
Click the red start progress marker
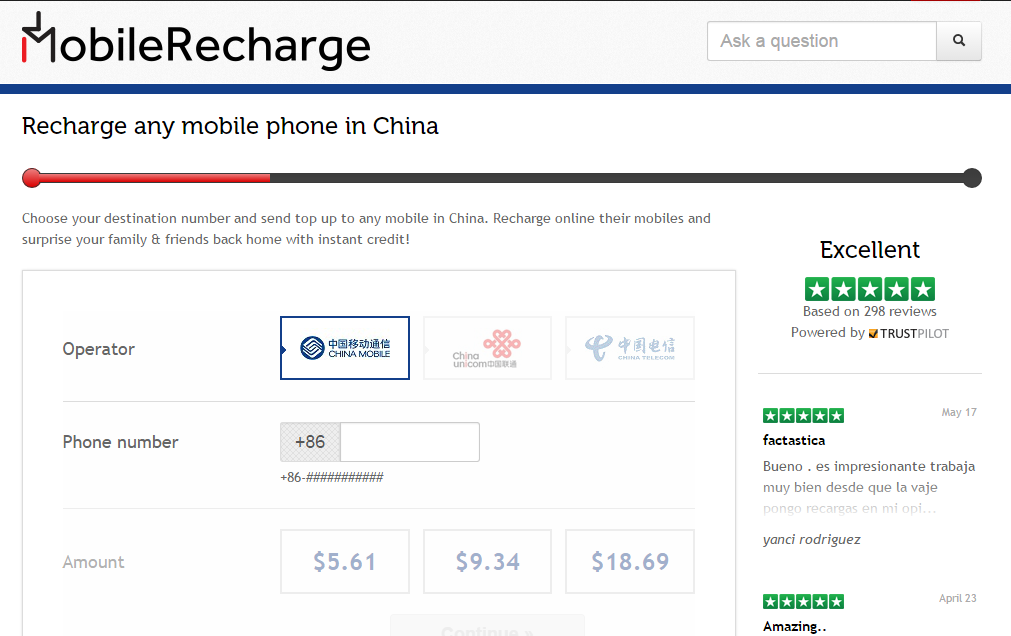click(x=32, y=178)
